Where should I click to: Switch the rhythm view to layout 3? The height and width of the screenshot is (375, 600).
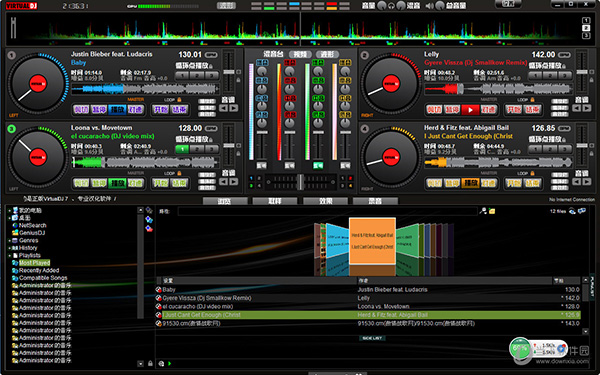click(586, 36)
